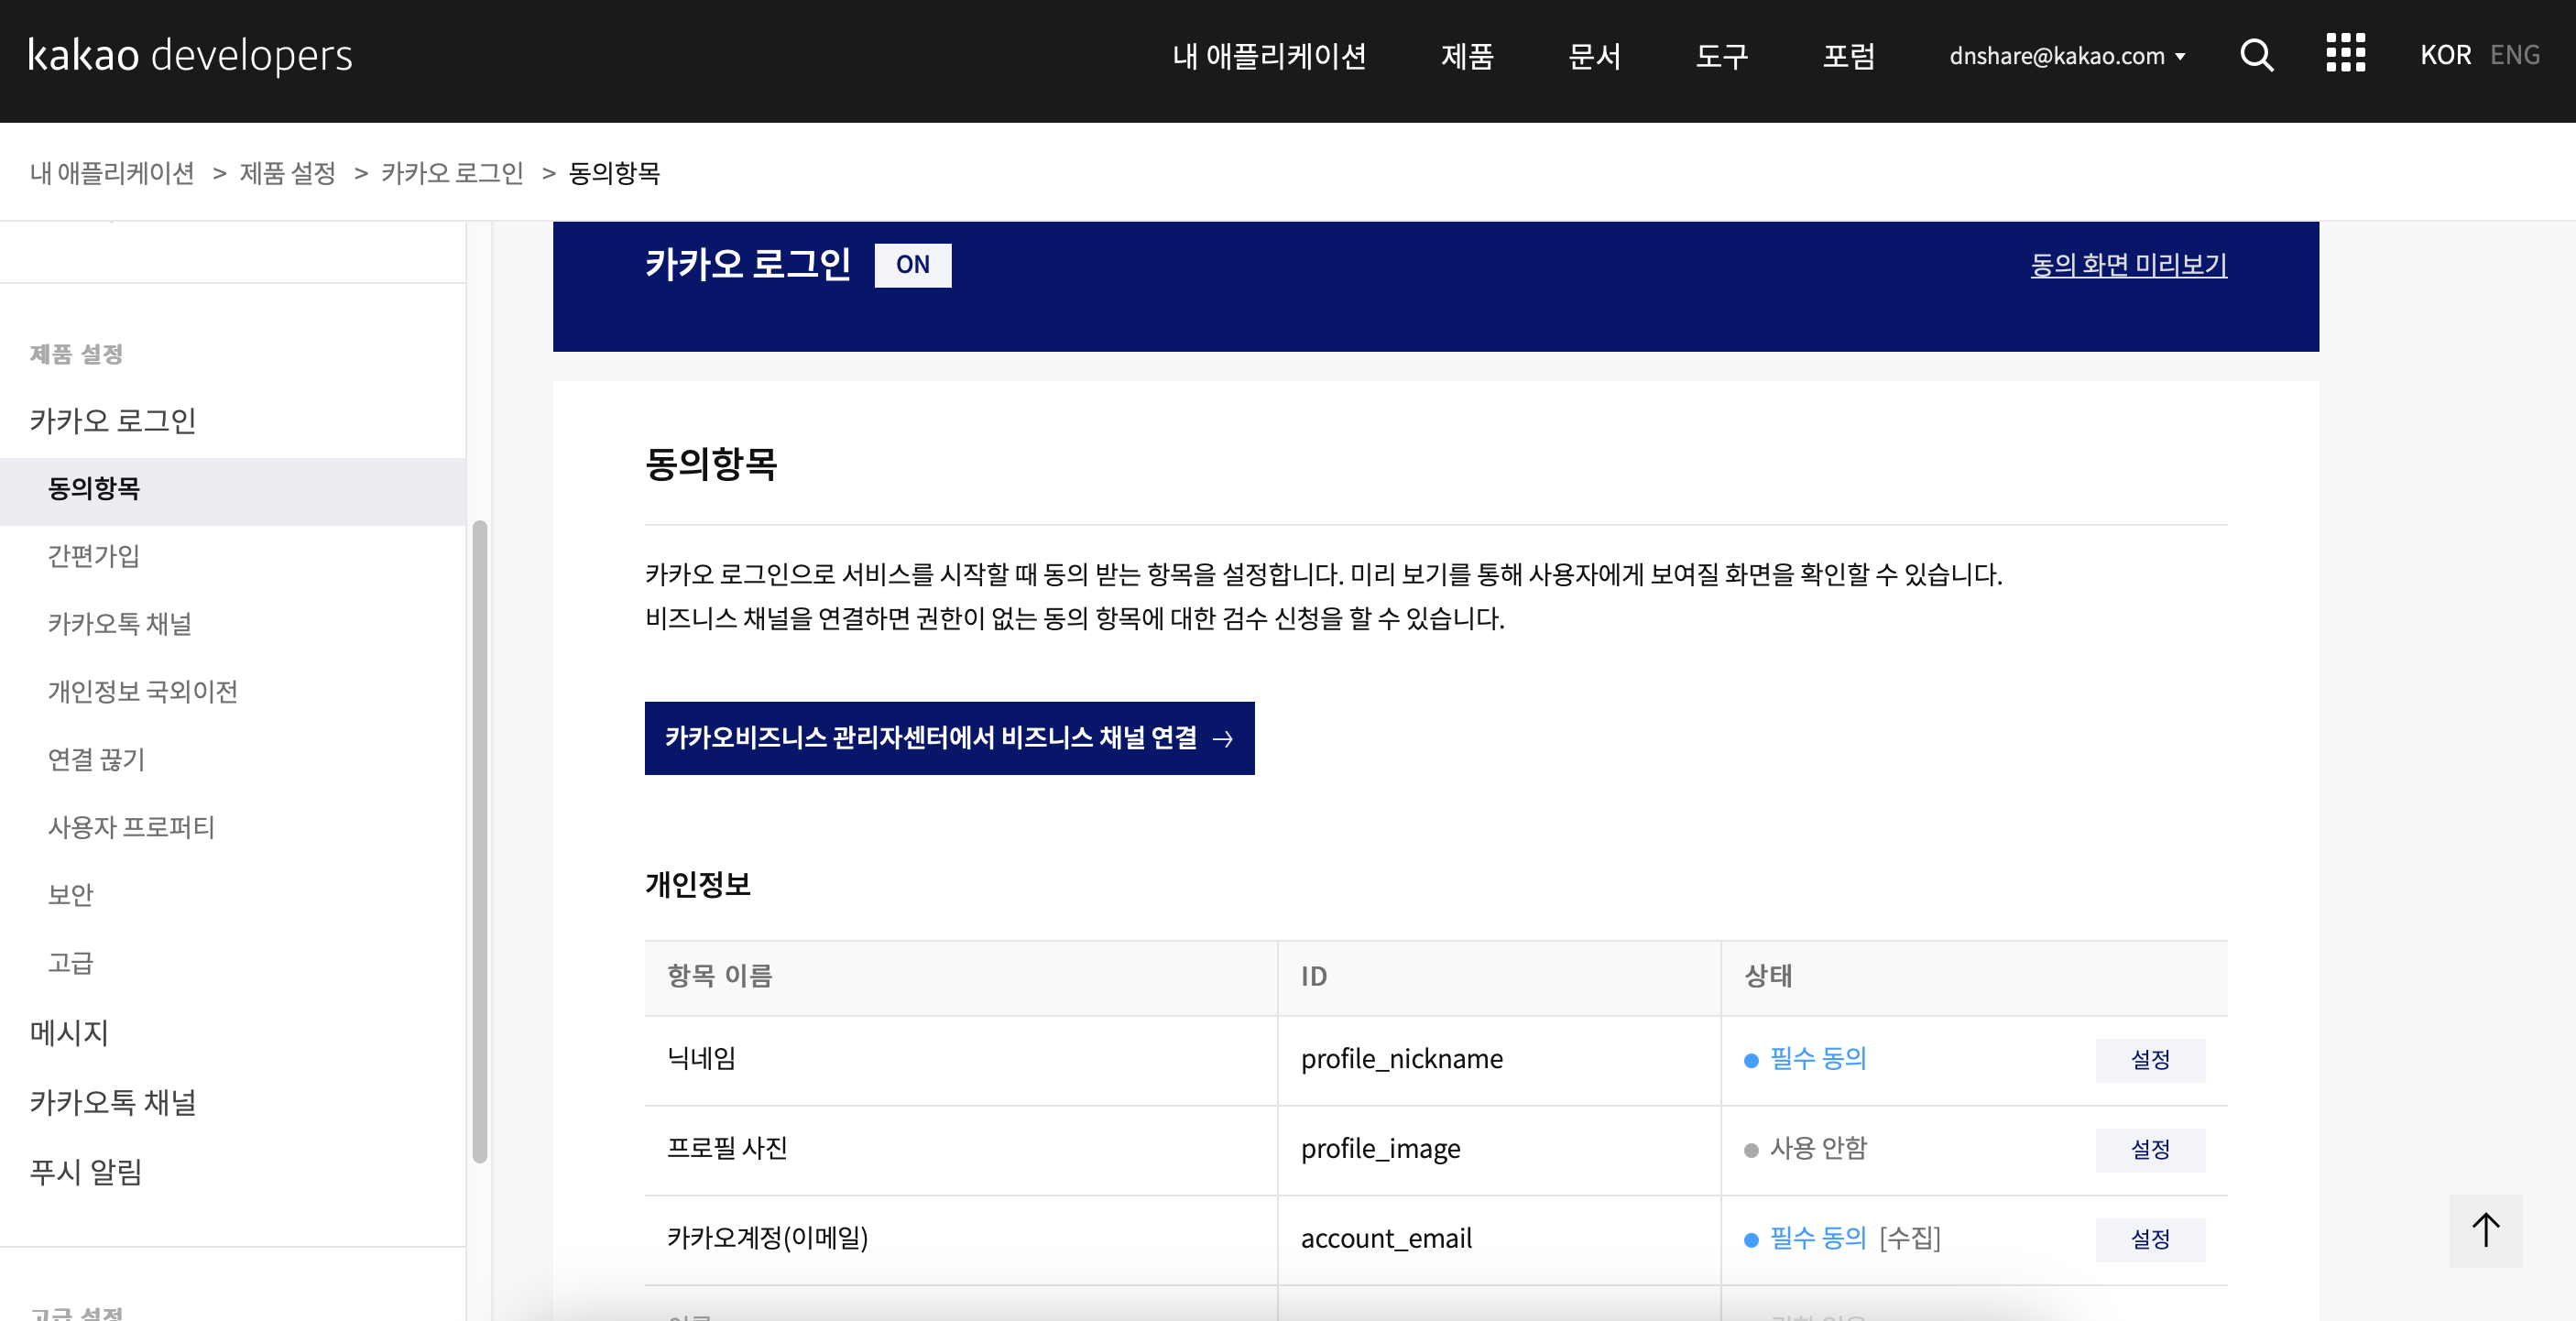Screen dimensions: 2576x1321
Task: Open 동의 화면 미리보기 link
Action: [x=2128, y=265]
